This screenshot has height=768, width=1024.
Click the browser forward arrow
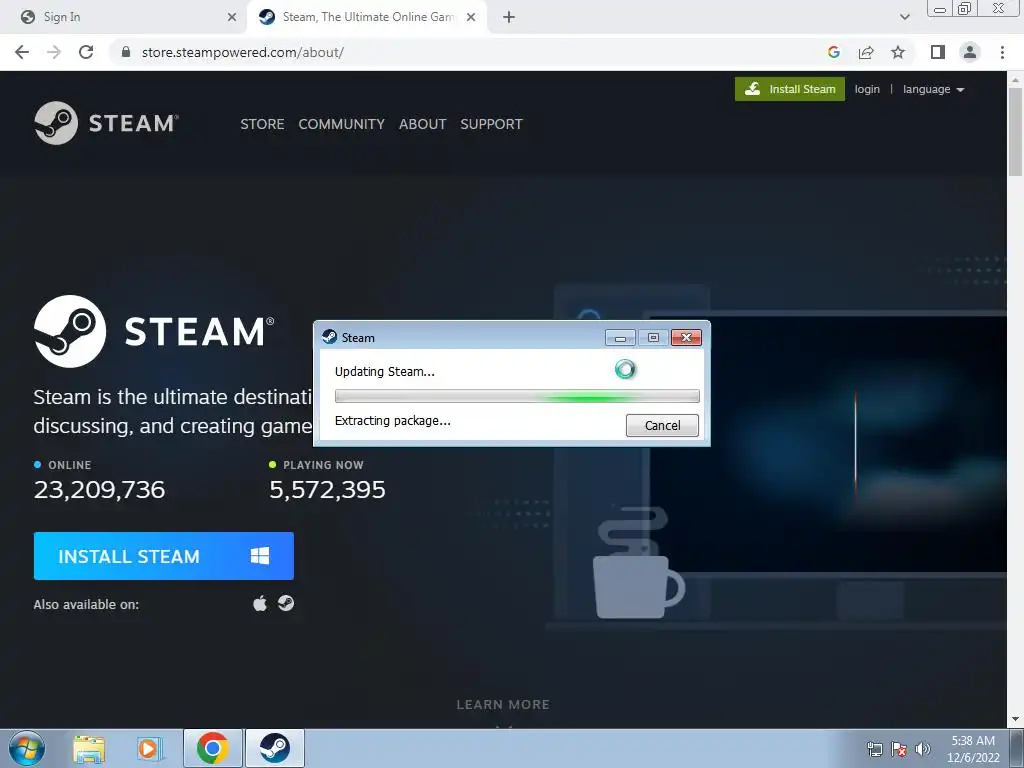(54, 52)
